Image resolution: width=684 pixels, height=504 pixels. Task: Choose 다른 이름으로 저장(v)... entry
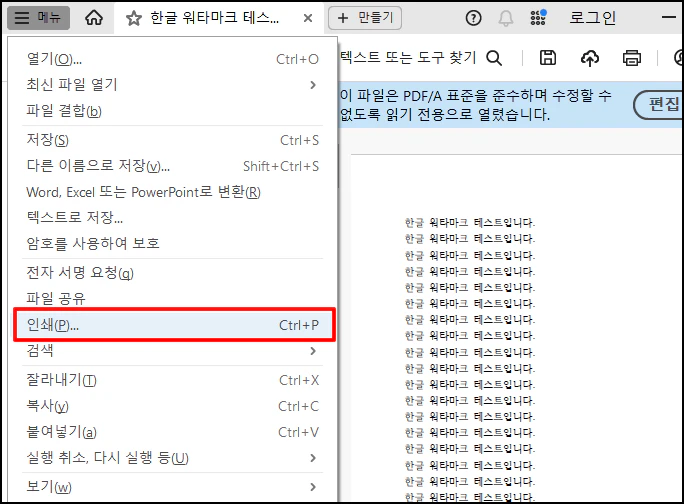pos(172,166)
